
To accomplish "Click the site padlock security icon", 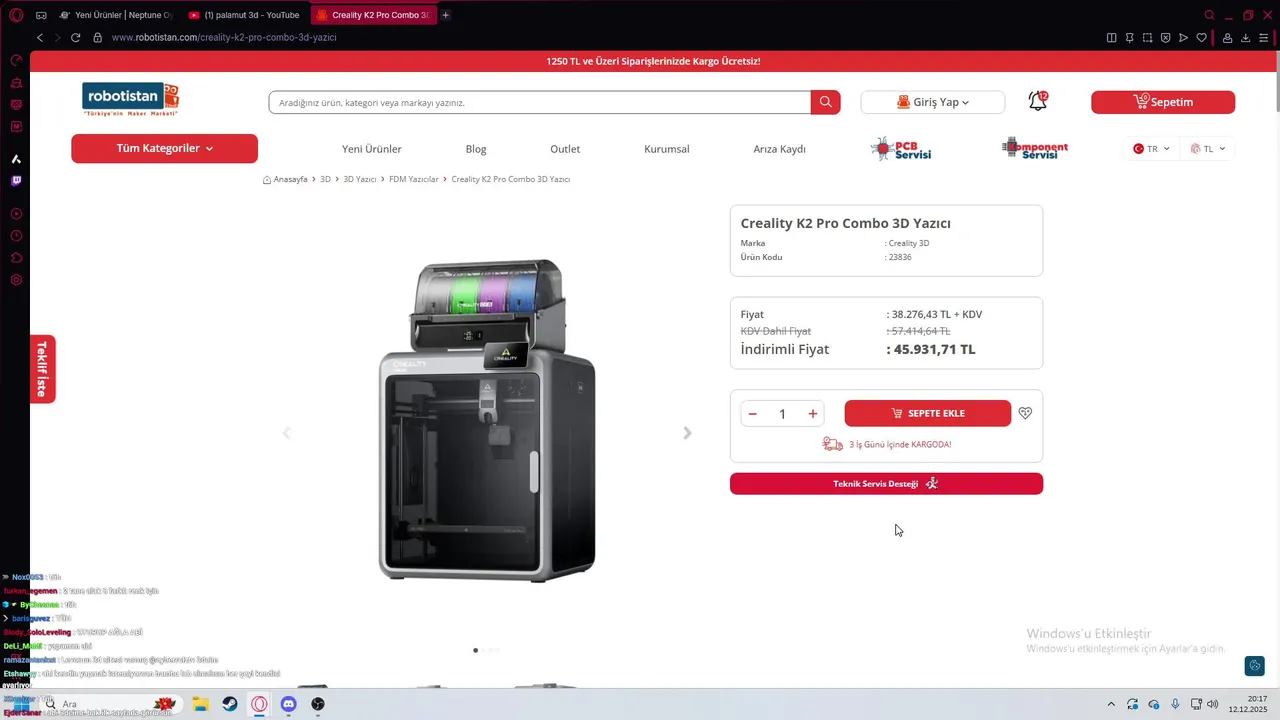I will tap(97, 37).
